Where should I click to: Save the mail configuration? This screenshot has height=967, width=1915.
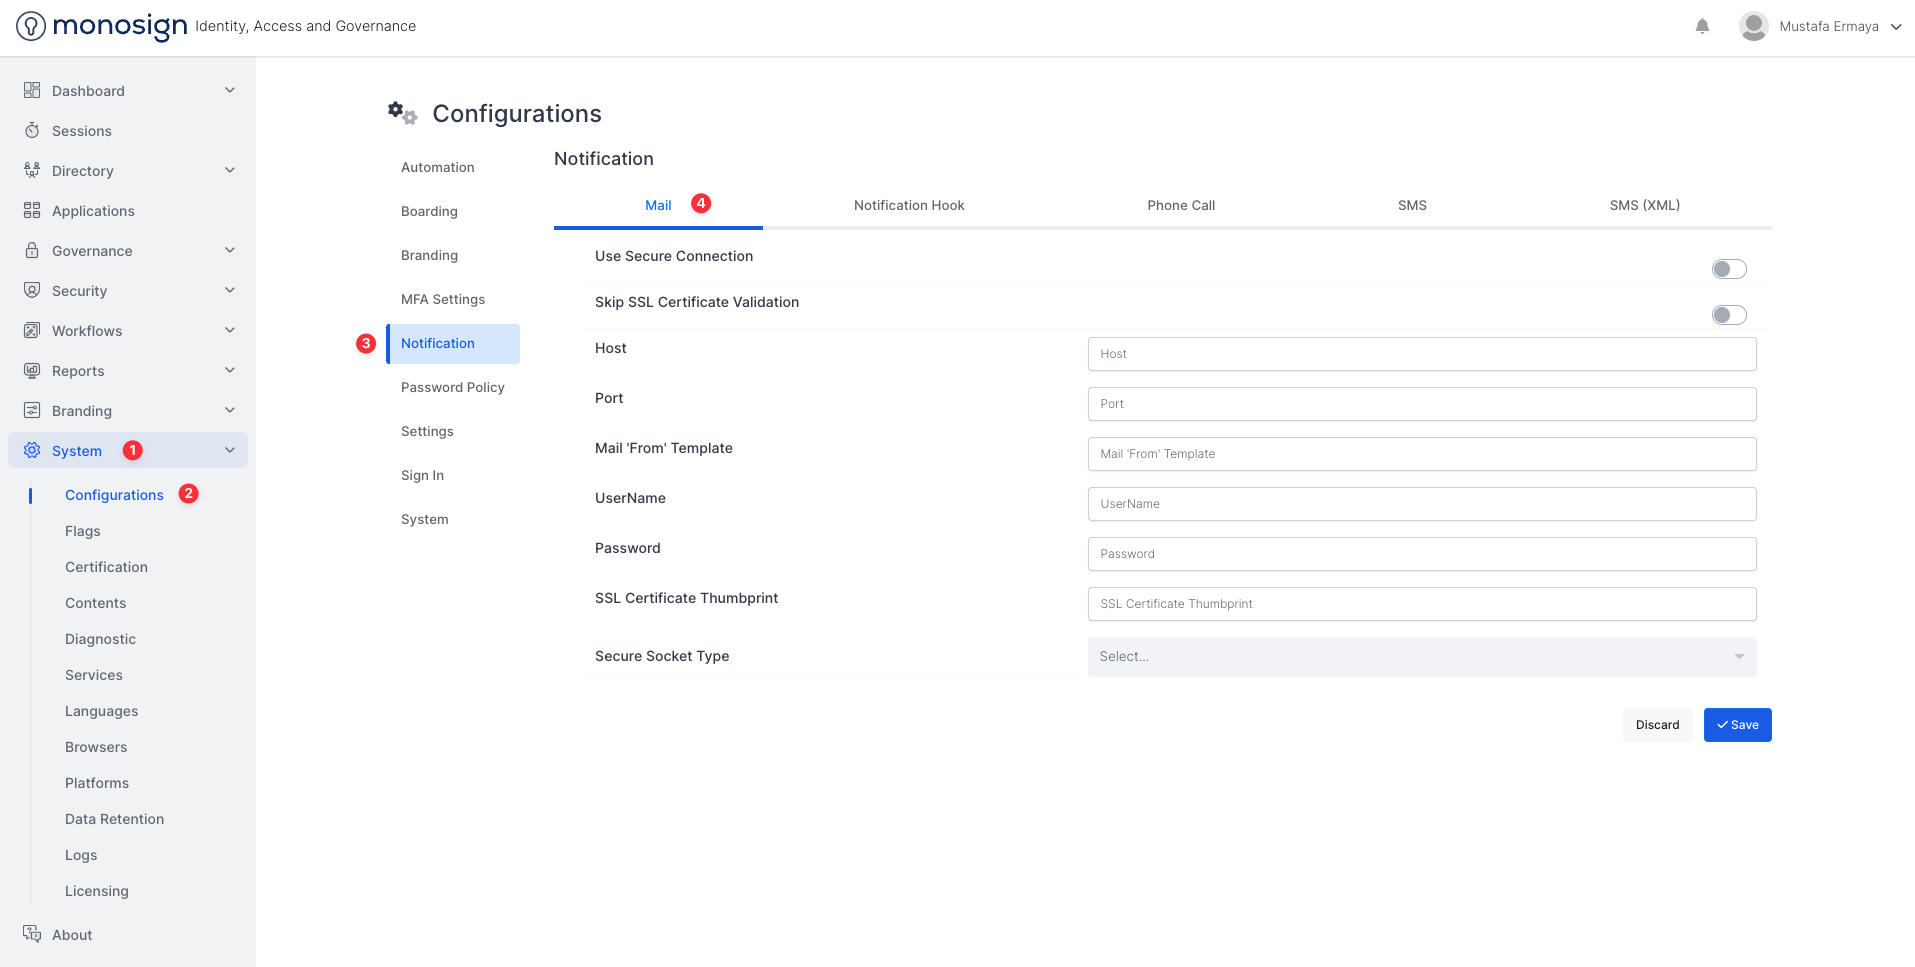[1737, 725]
